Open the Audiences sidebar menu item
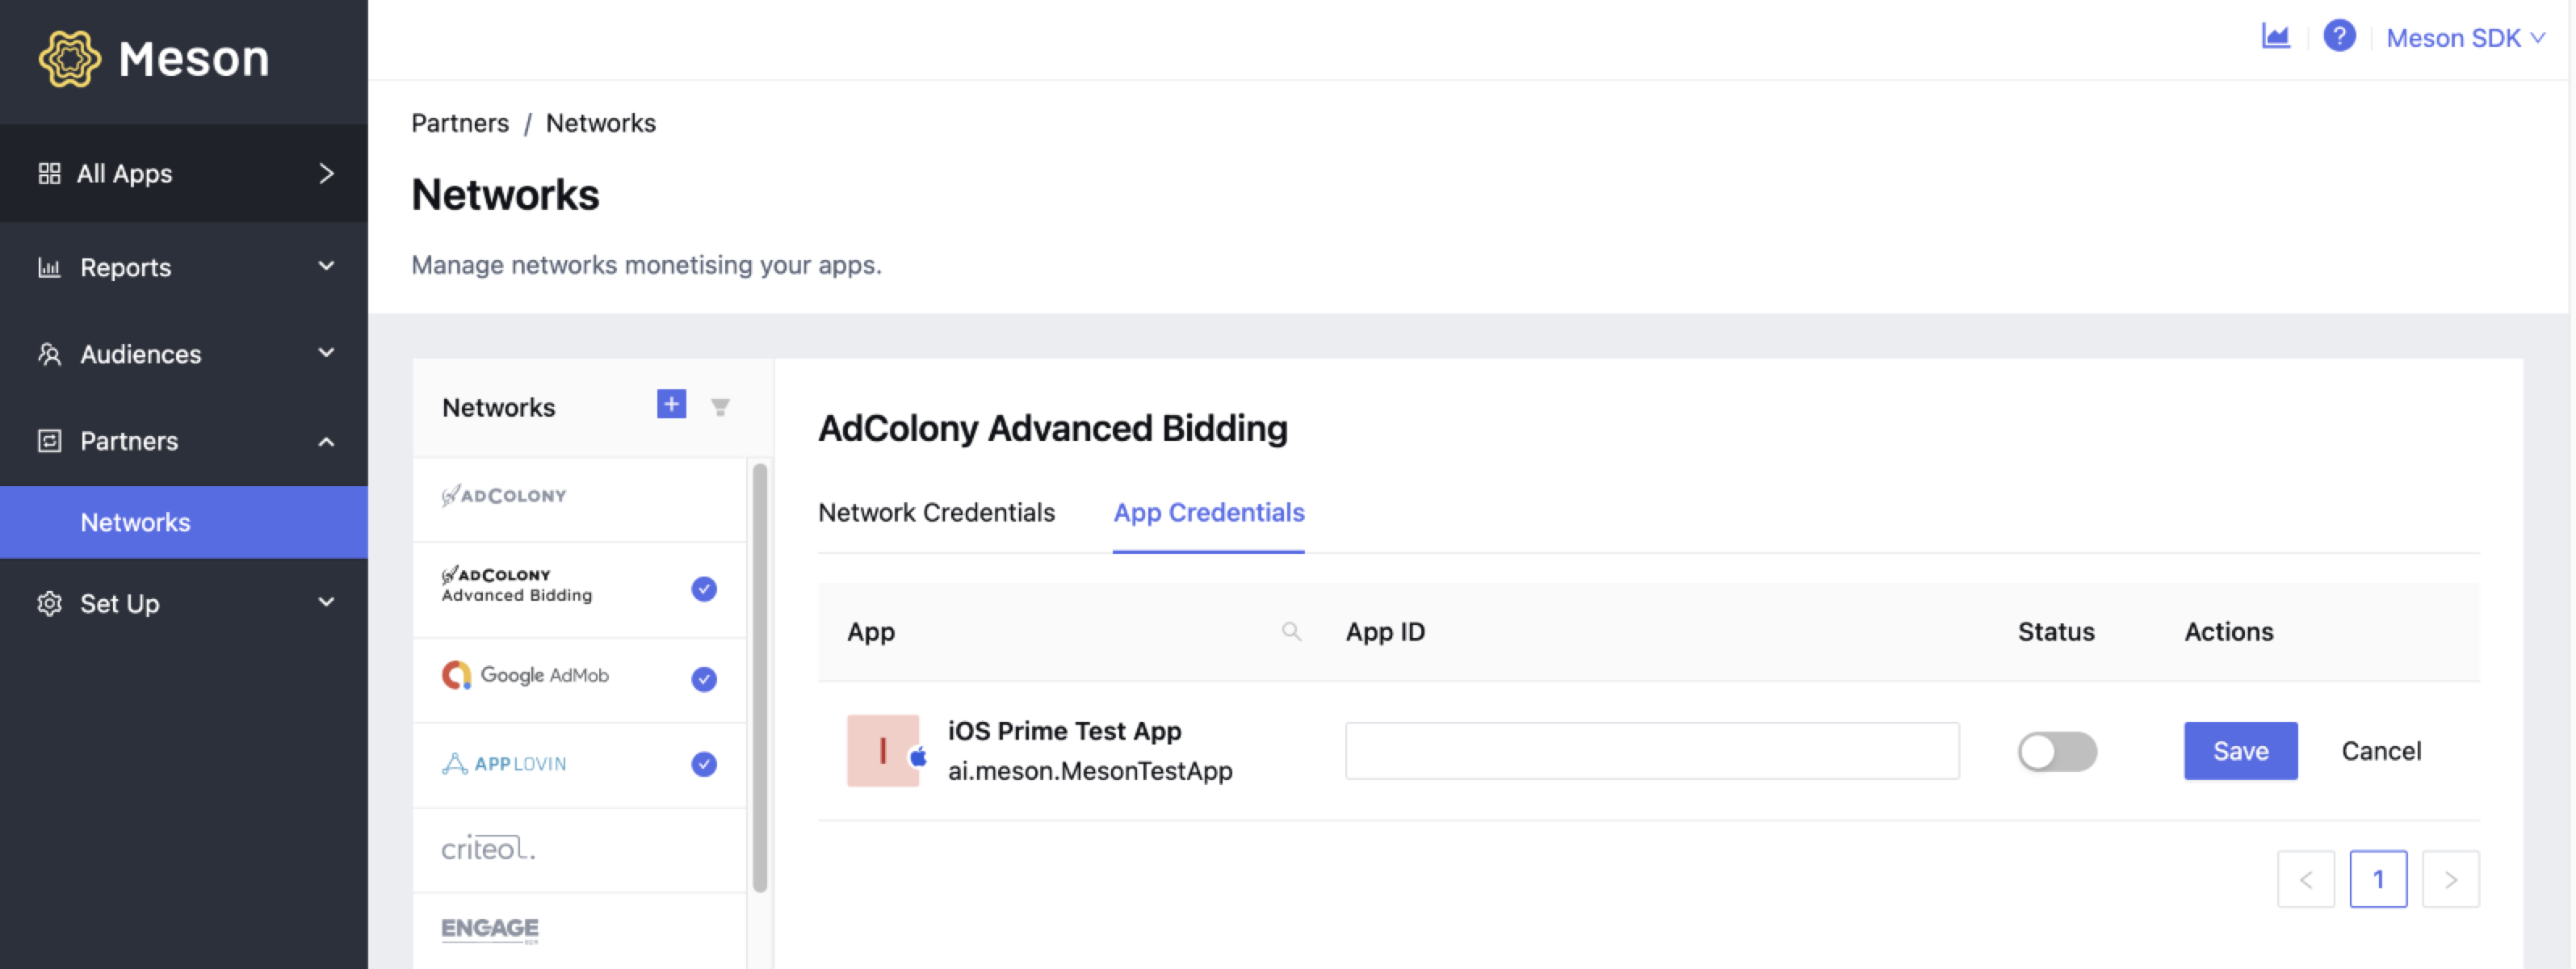The image size is (2576, 969). coord(184,354)
